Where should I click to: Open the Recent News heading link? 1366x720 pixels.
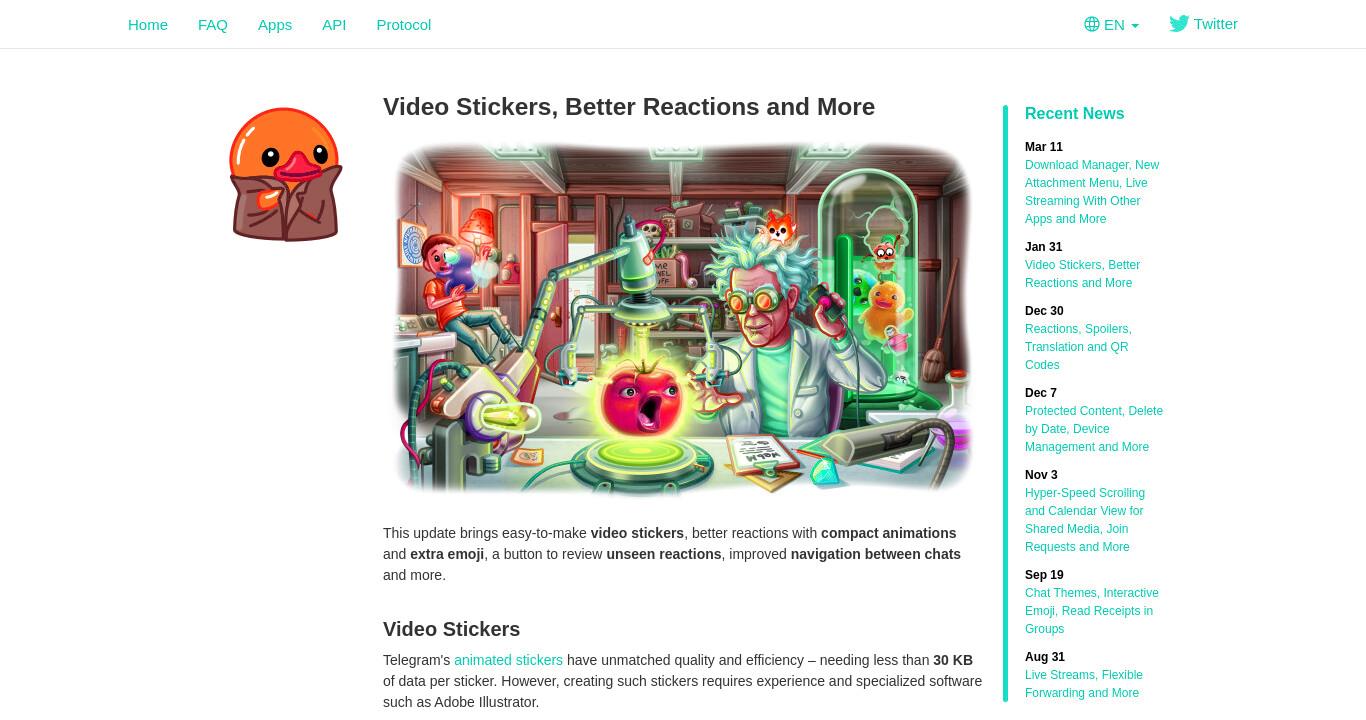click(x=1074, y=113)
